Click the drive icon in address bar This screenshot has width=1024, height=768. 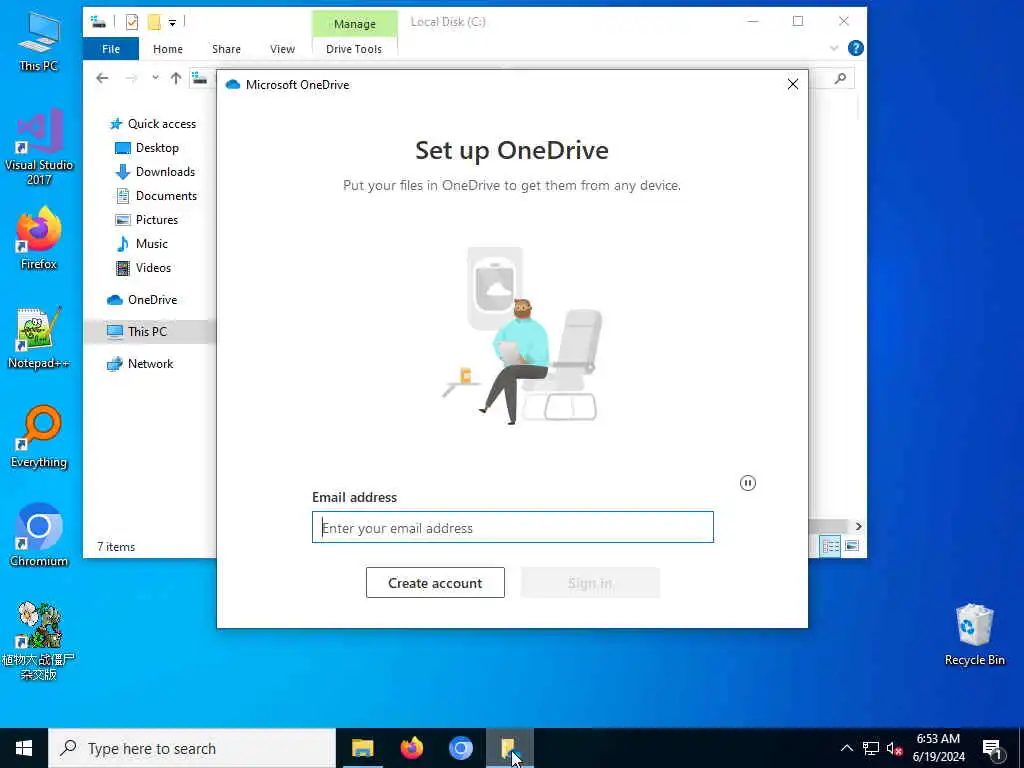(x=200, y=78)
